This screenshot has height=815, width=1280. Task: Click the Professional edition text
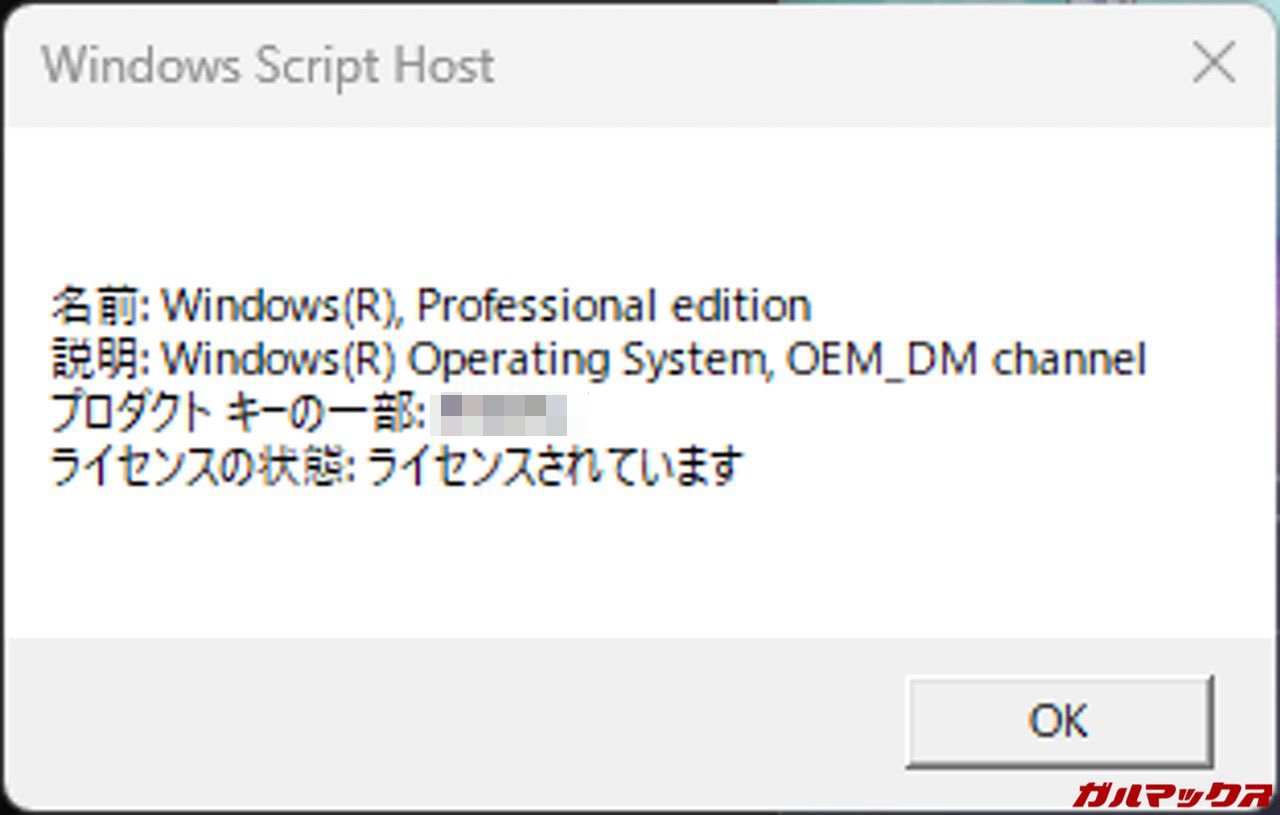[612, 305]
